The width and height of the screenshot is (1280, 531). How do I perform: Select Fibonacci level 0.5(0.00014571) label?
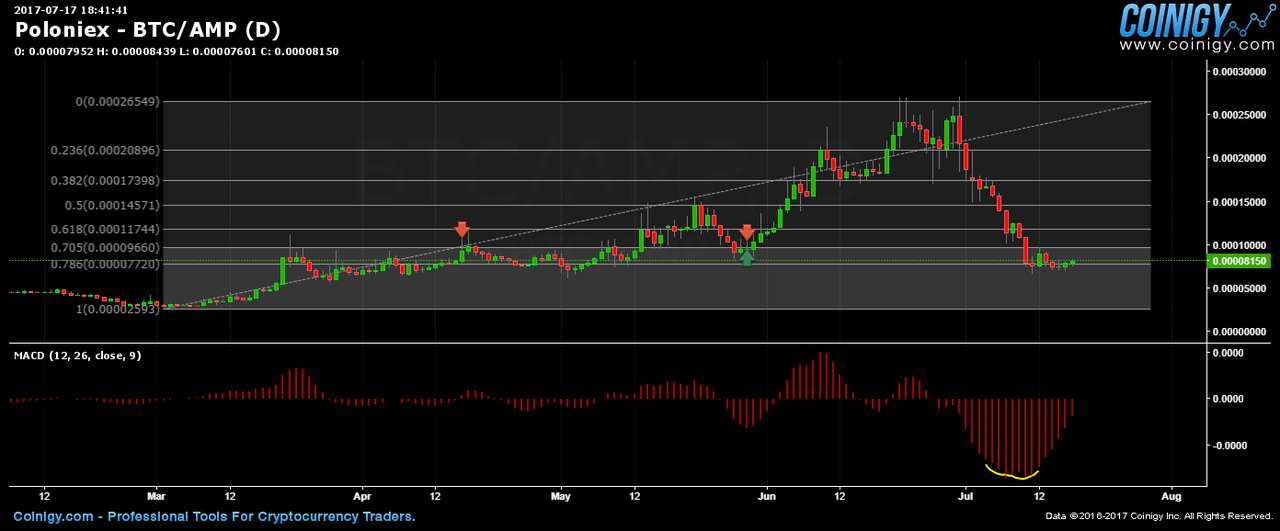[110, 205]
